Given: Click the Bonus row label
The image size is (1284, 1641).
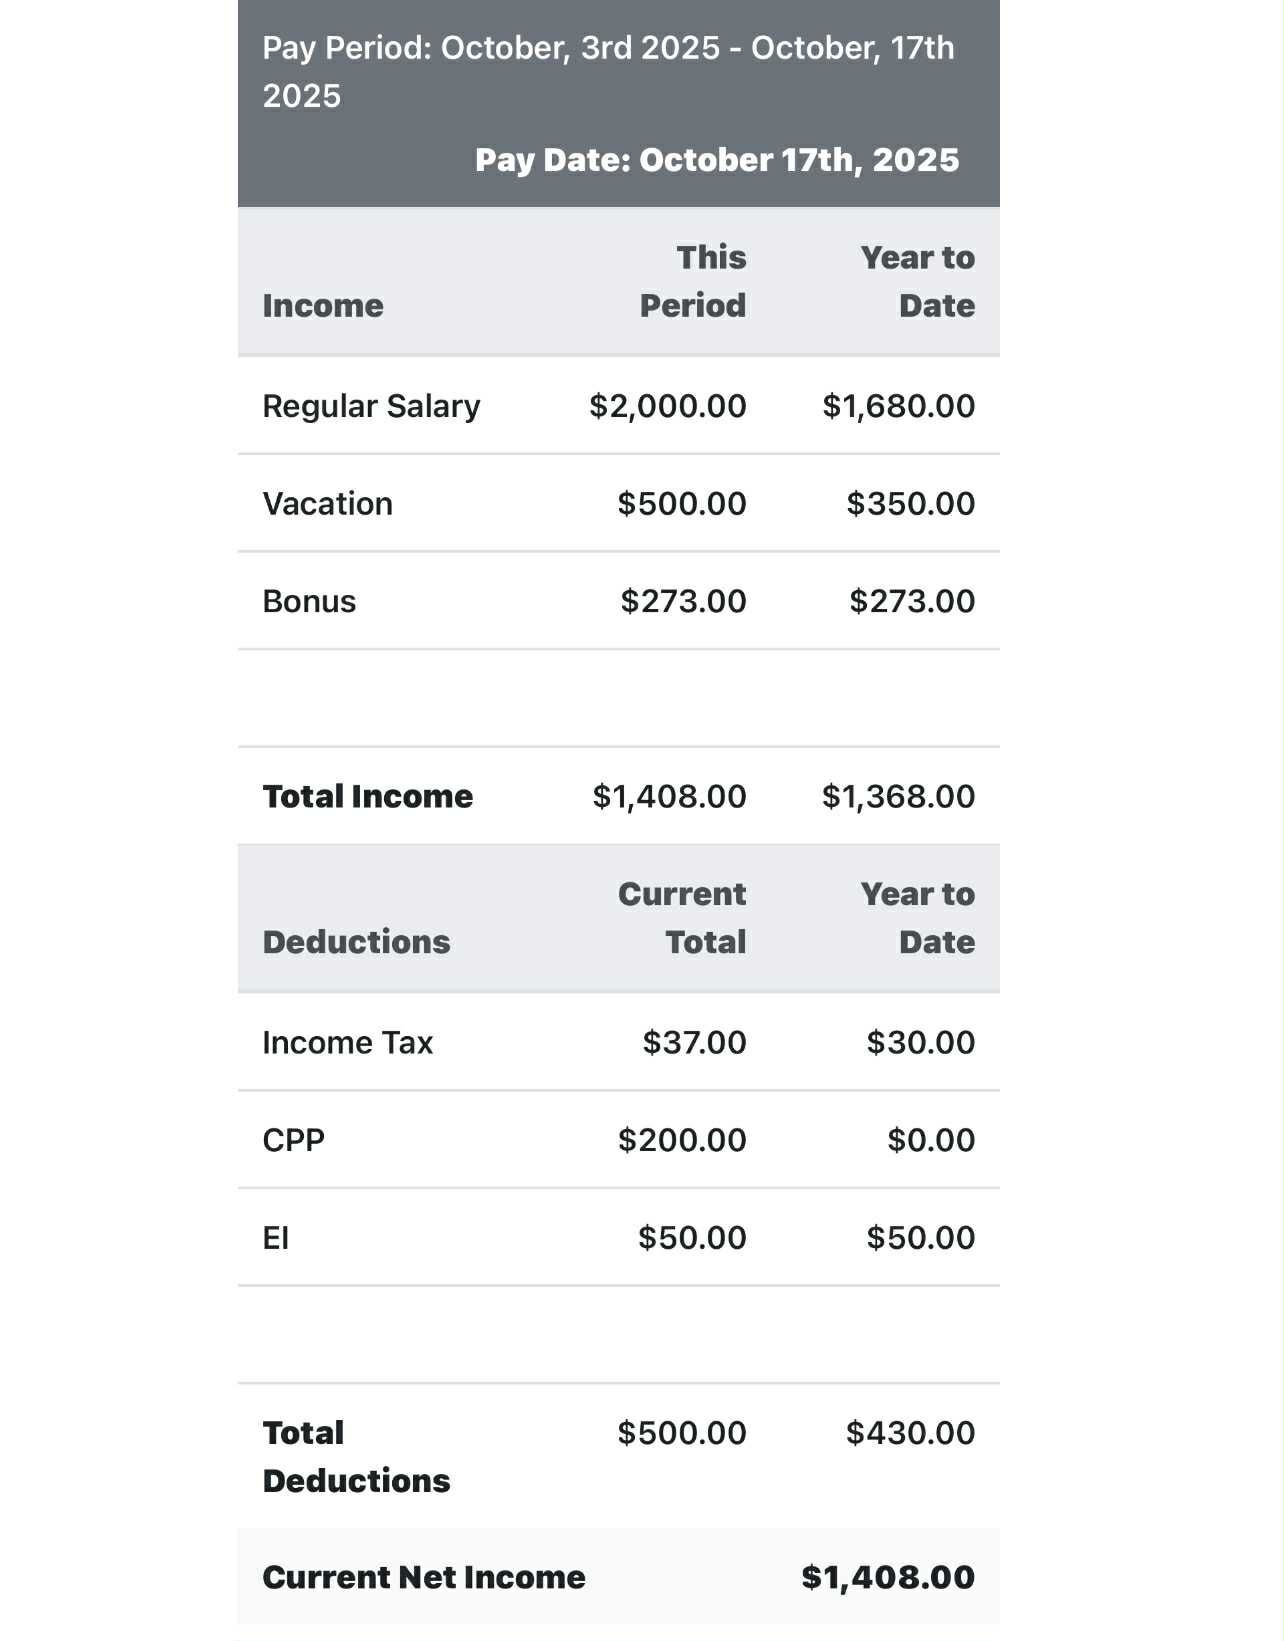Looking at the screenshot, I should coord(309,601).
